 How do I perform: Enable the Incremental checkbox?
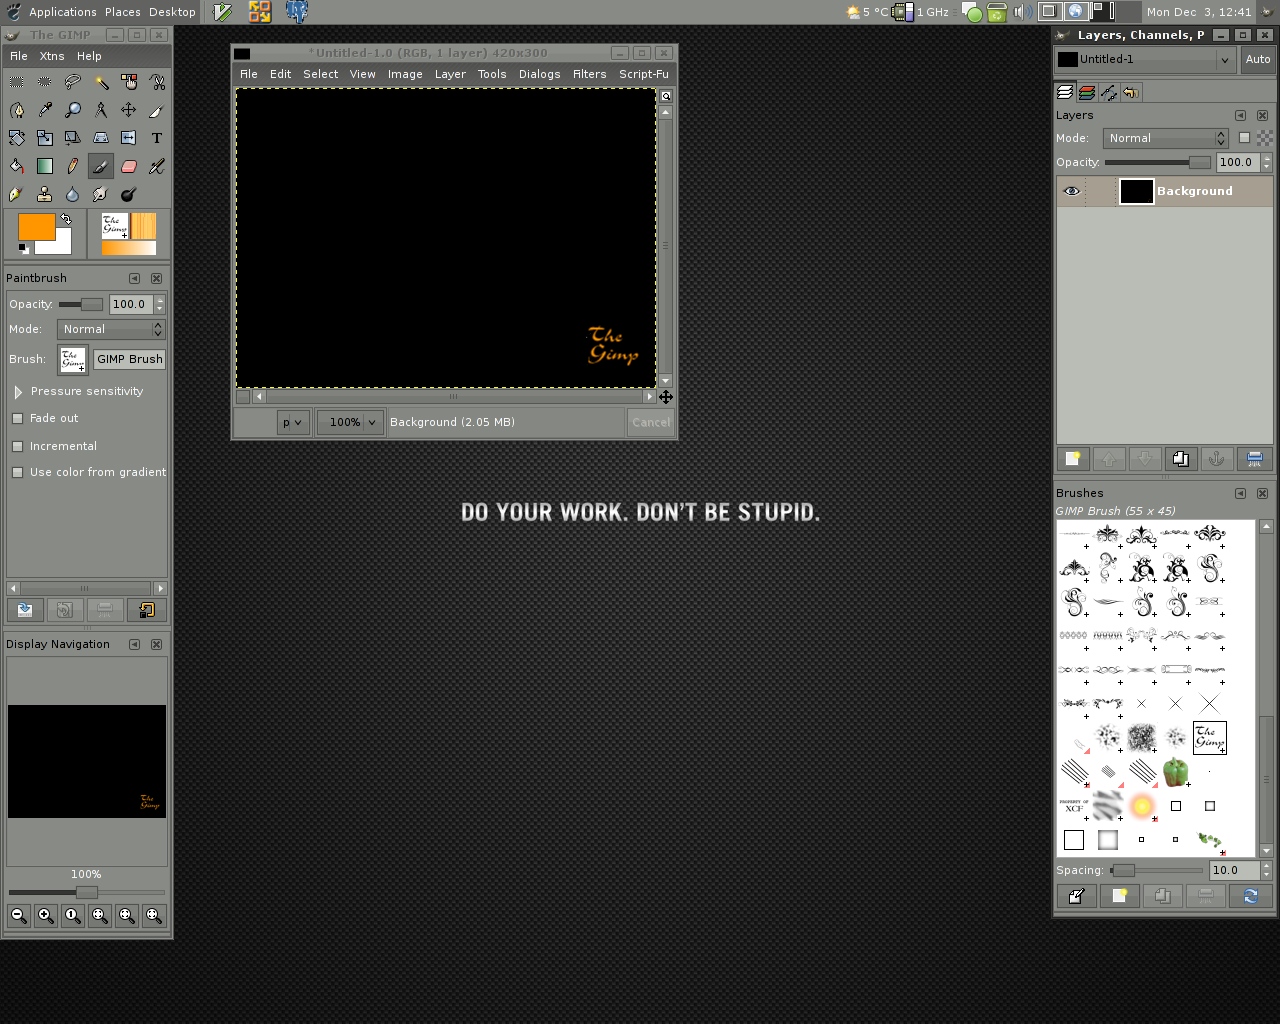(17, 446)
